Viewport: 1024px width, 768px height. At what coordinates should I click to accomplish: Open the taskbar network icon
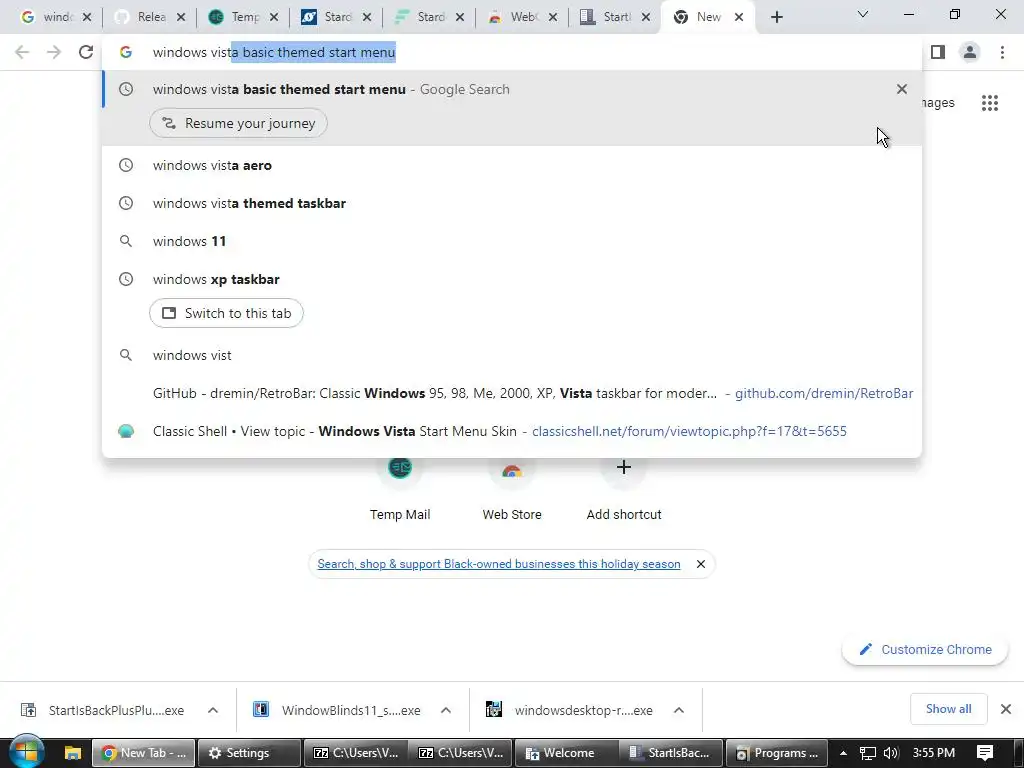(x=867, y=753)
